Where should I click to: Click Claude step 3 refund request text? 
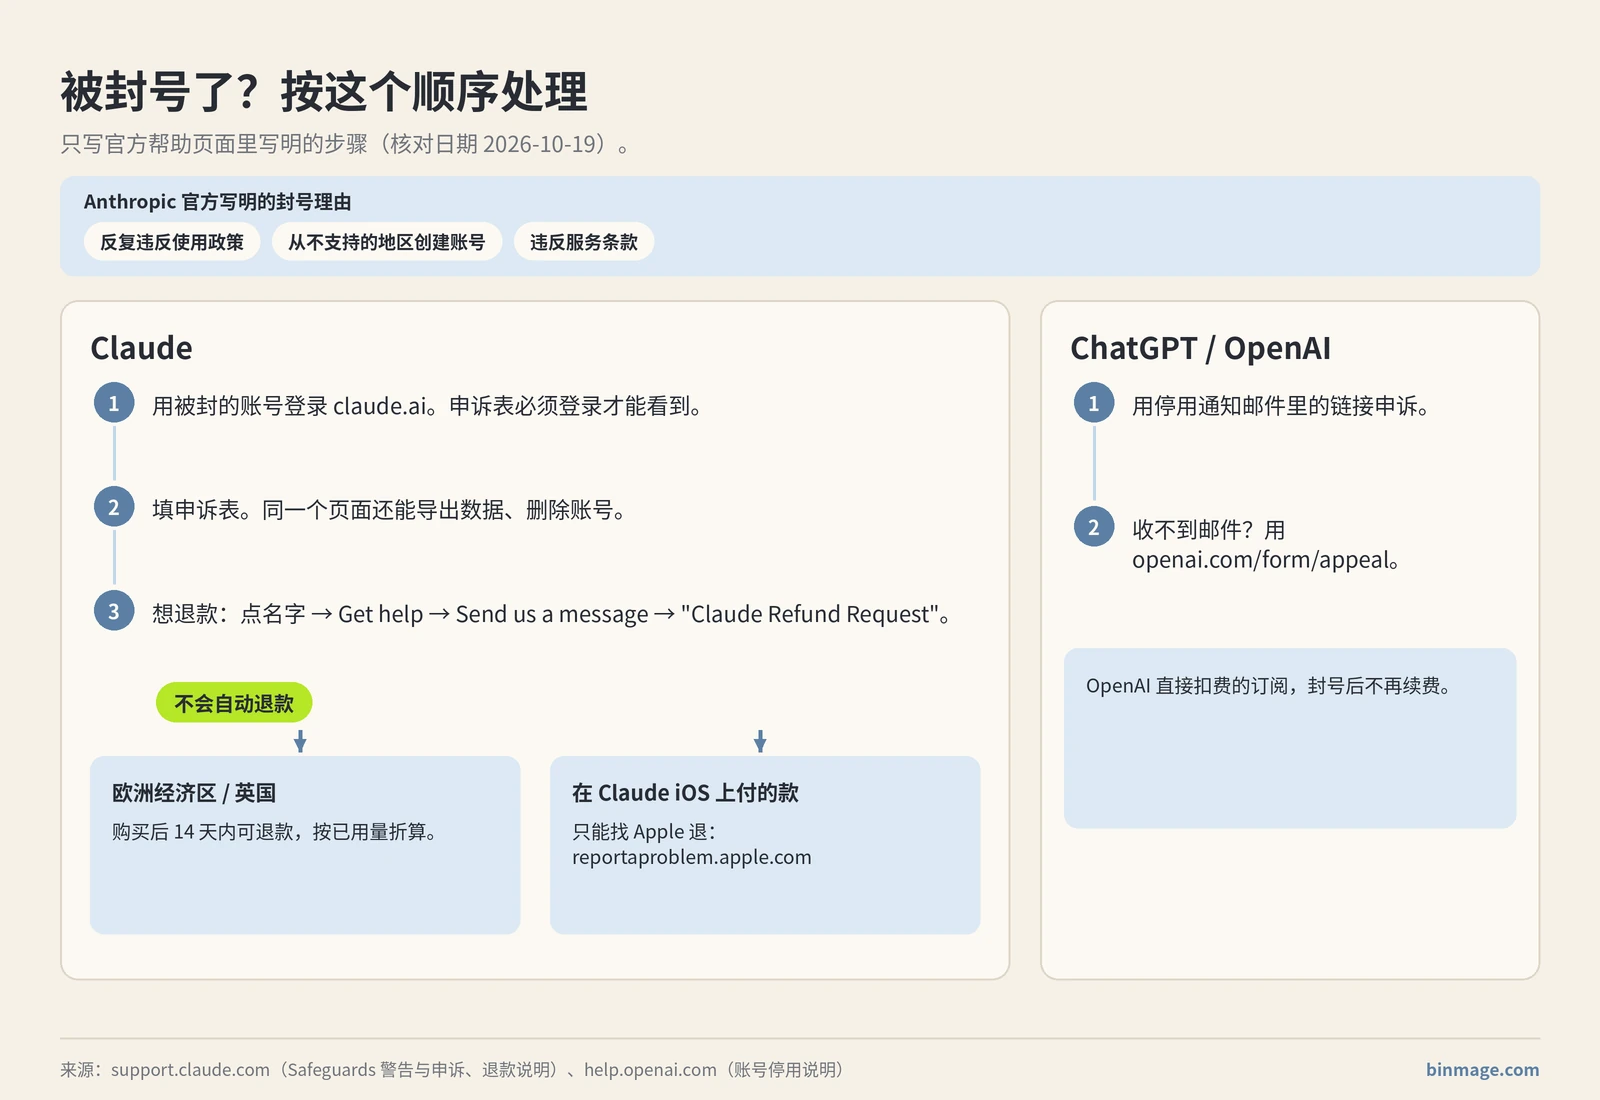coord(552,614)
